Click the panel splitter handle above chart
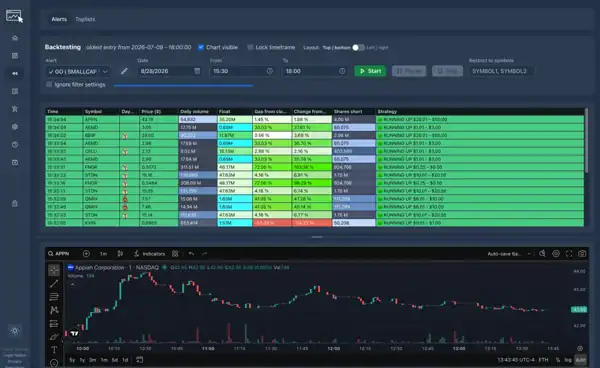The width and height of the screenshot is (600, 368). tap(317, 237)
